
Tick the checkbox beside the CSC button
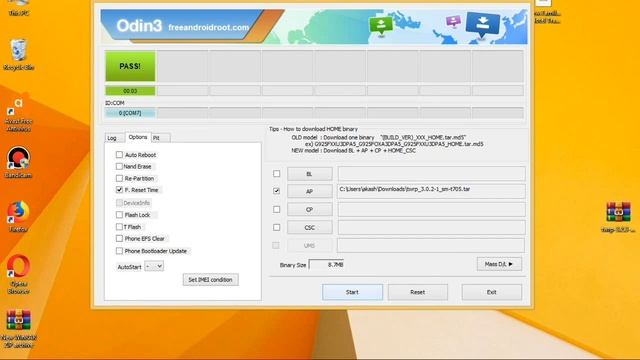pos(276,227)
